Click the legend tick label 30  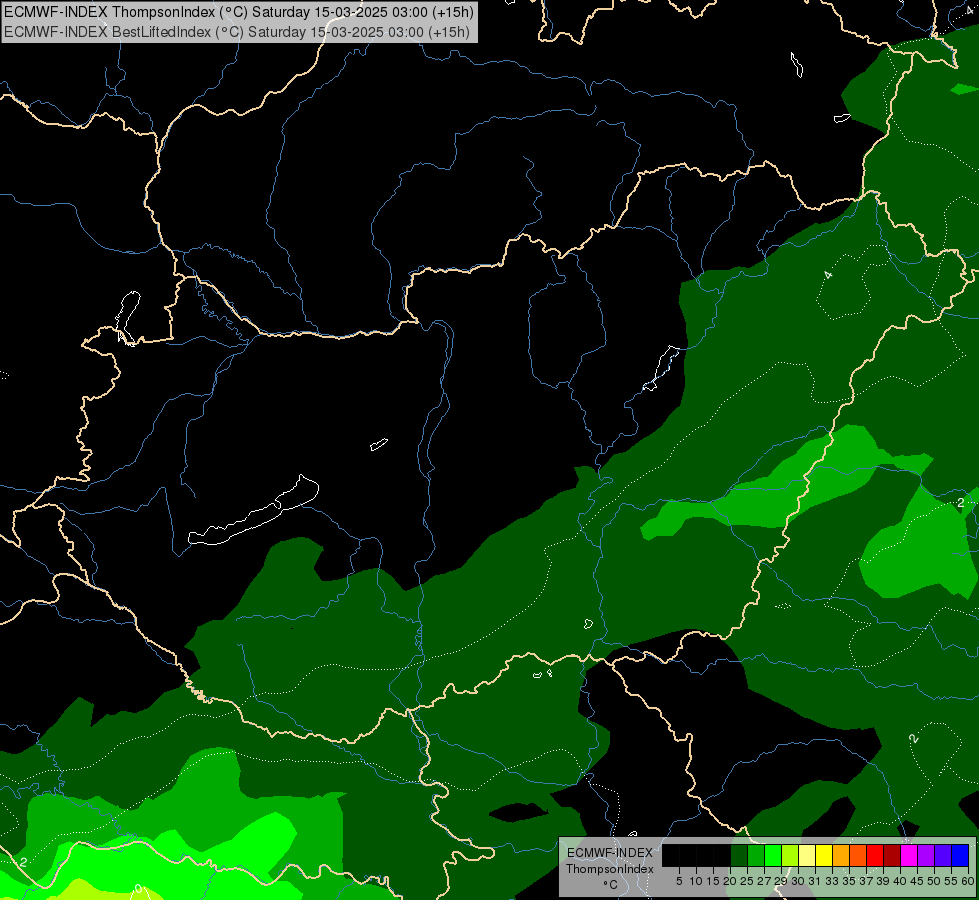[797, 881]
